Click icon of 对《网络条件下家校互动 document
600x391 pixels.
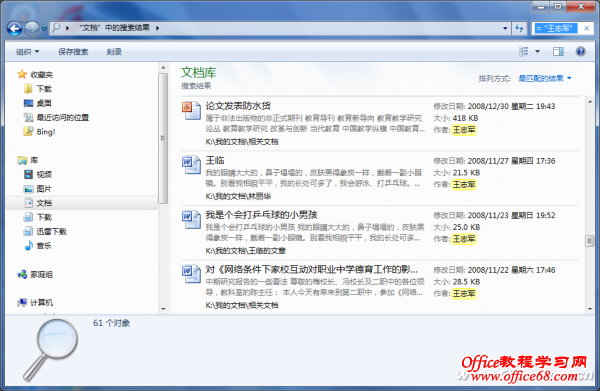point(191,274)
